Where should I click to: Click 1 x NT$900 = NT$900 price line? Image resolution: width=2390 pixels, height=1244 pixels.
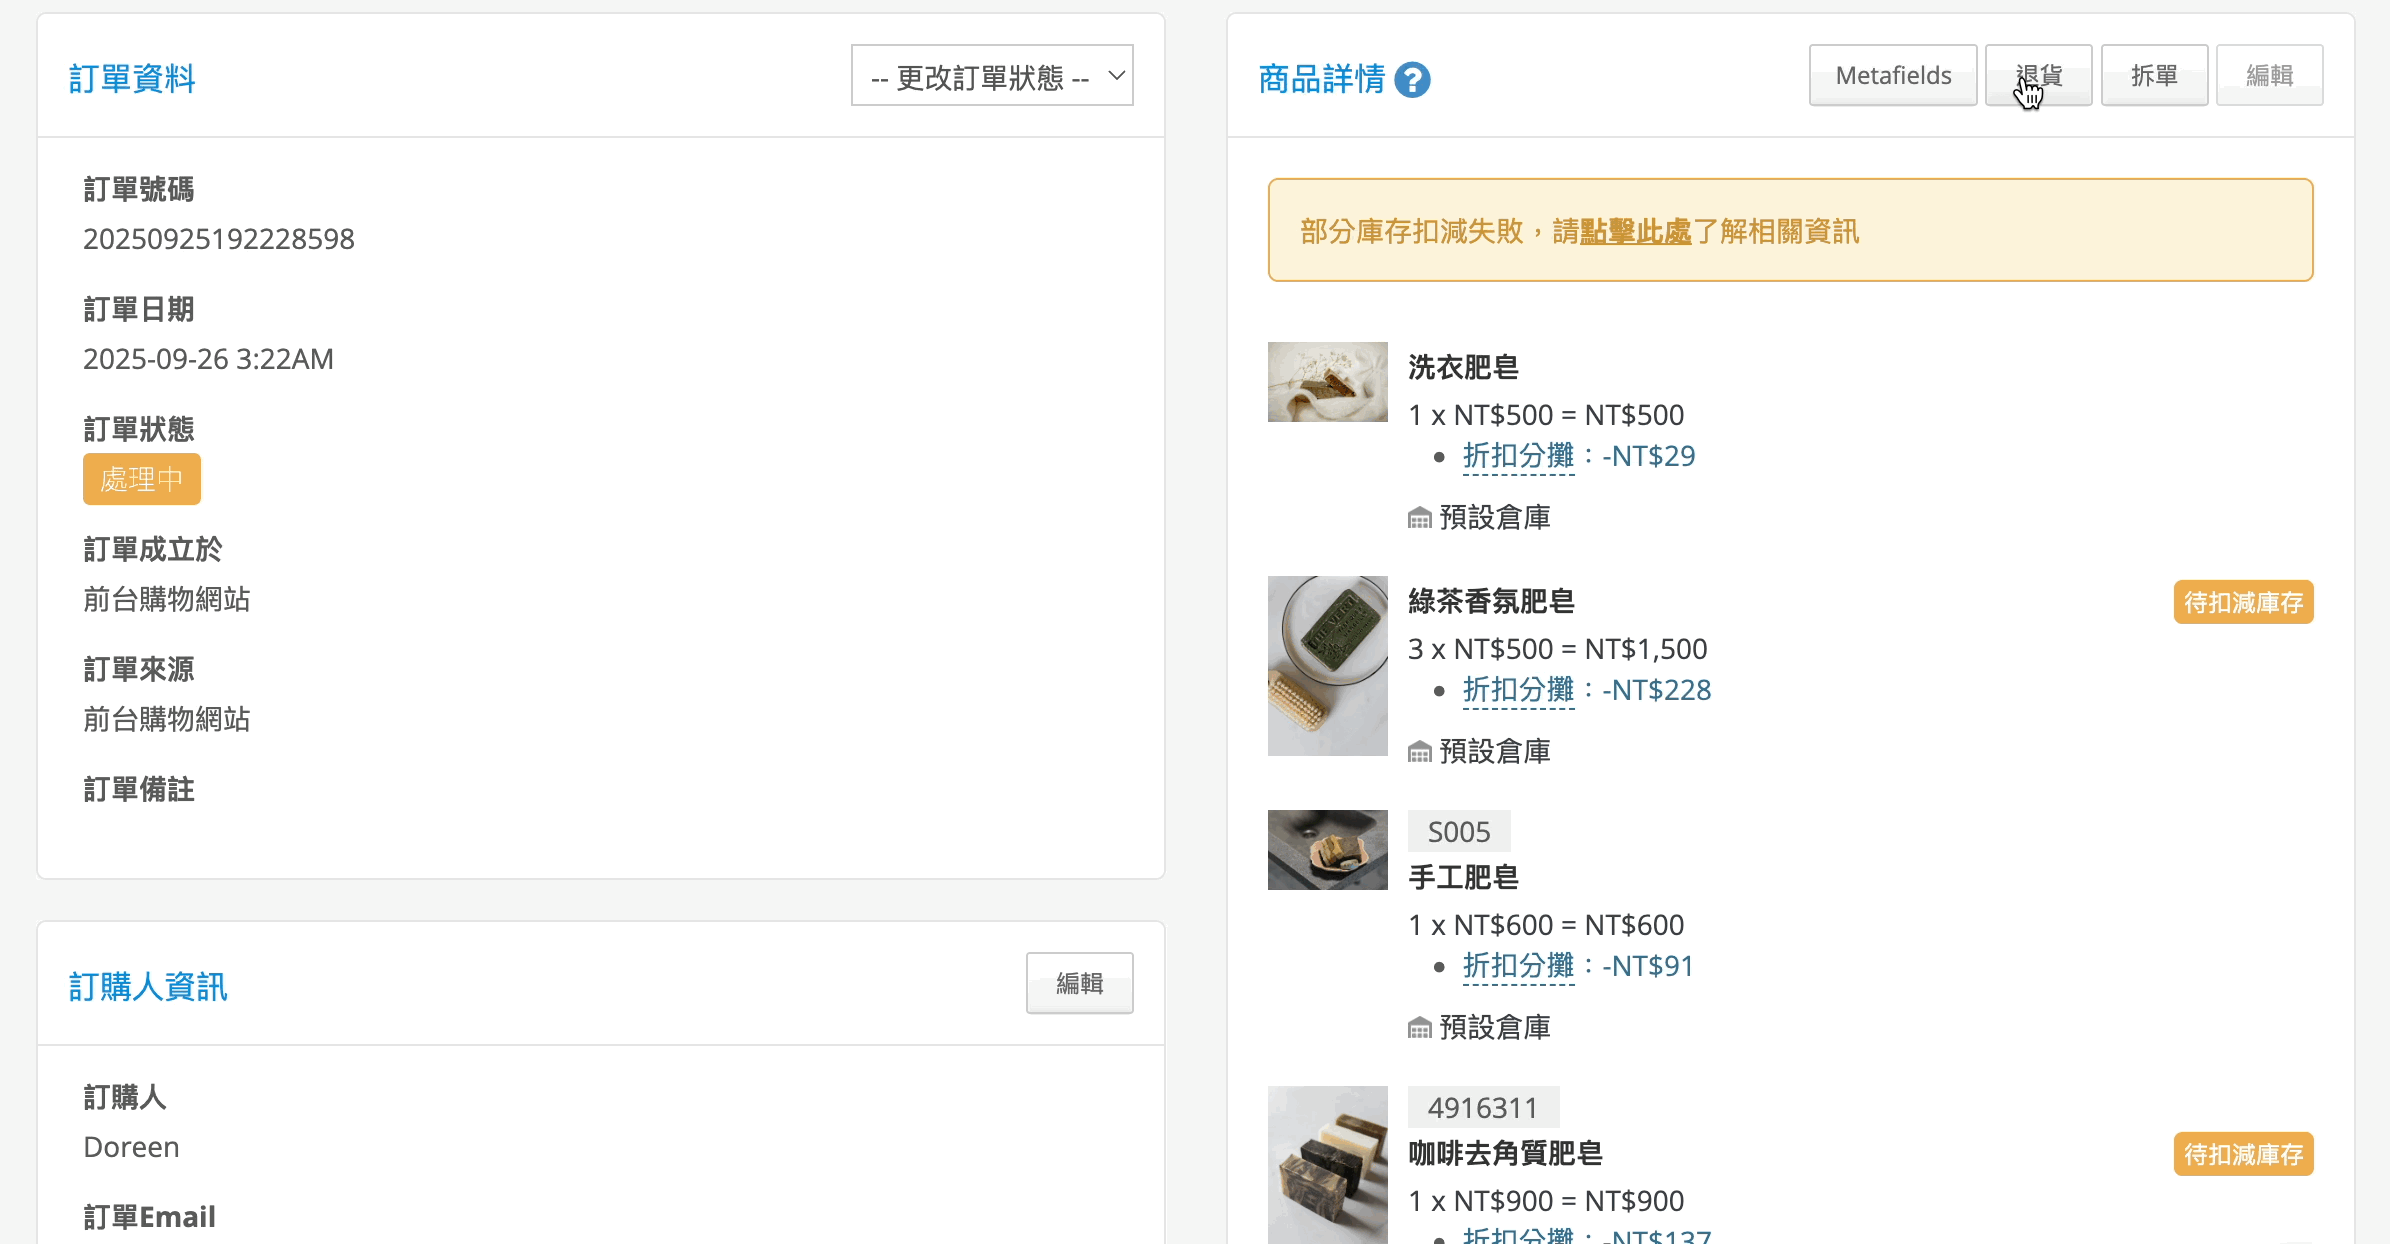click(1546, 1201)
